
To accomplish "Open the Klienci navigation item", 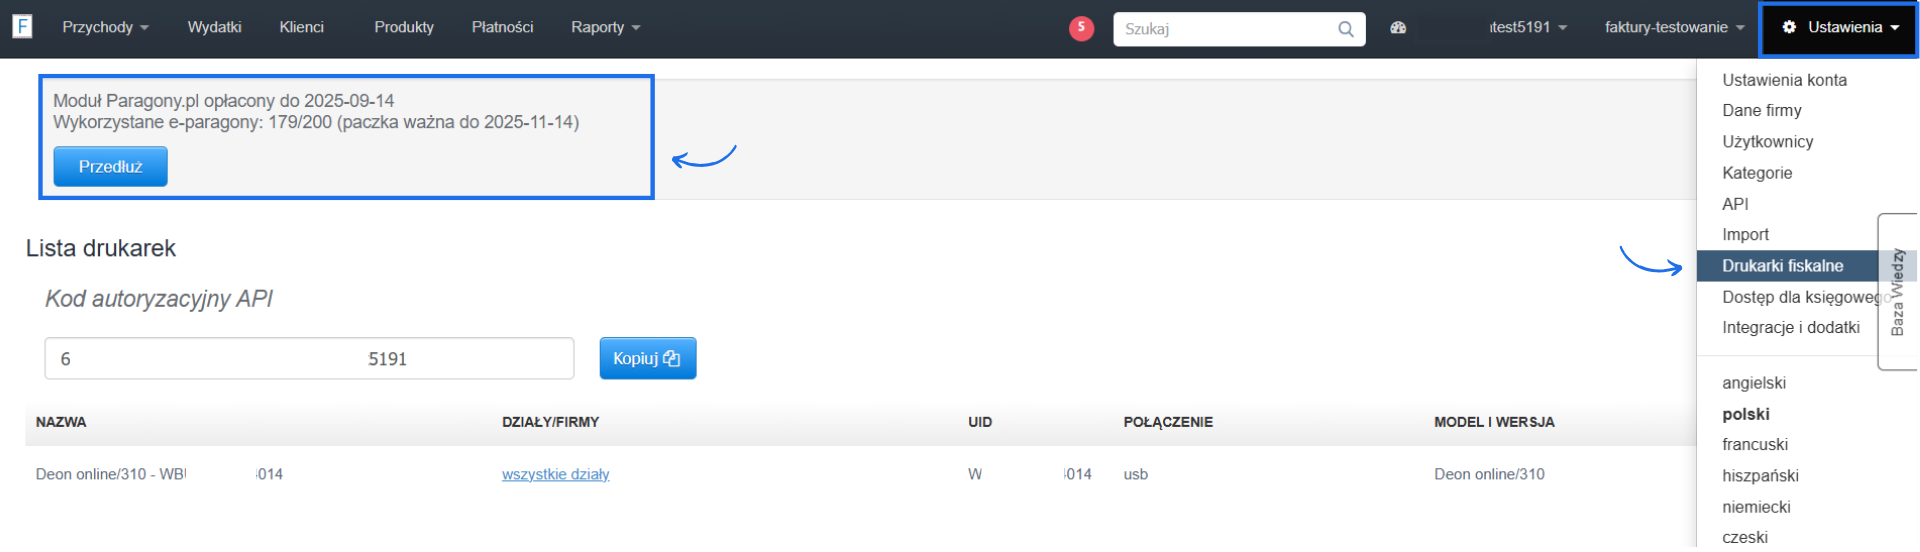I will click(x=301, y=27).
